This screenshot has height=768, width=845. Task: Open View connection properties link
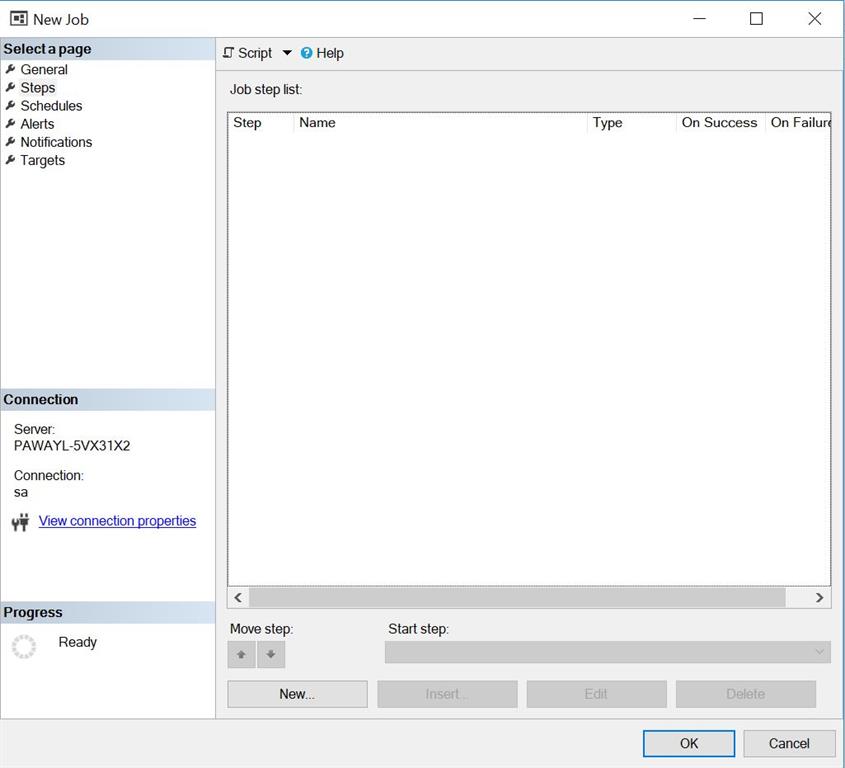pyautogui.click(x=117, y=521)
